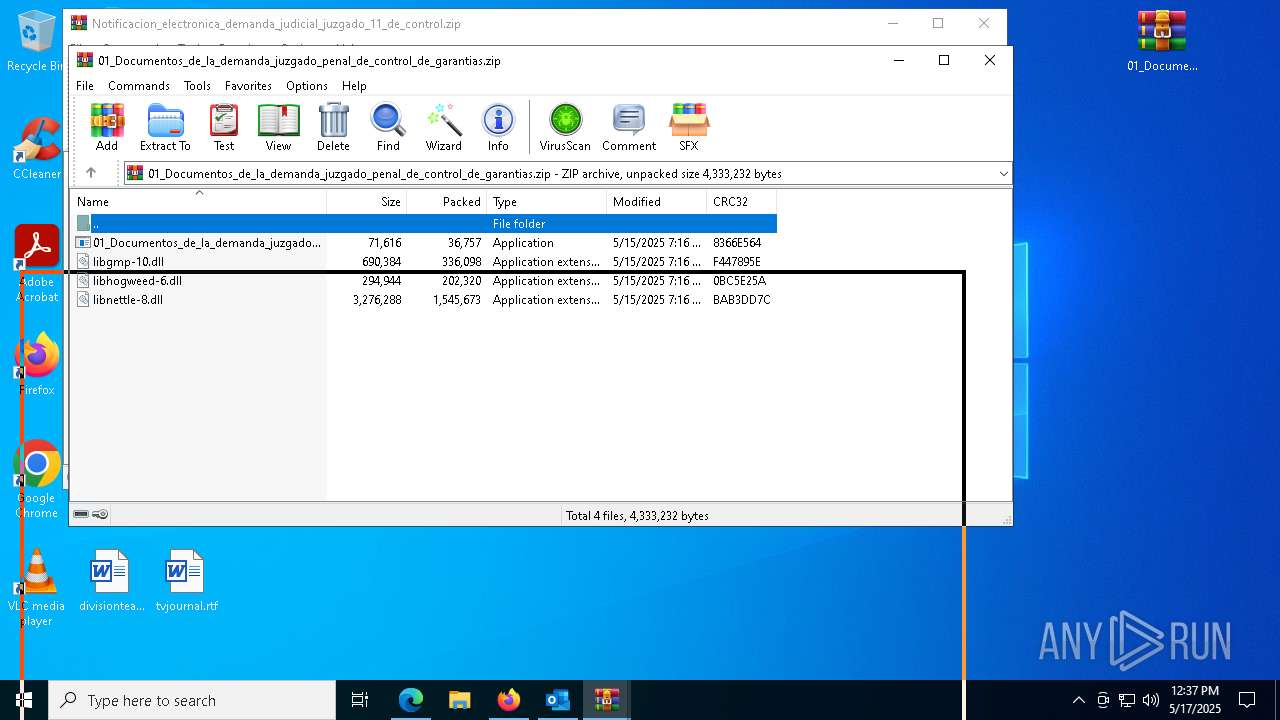This screenshot has width=1280, height=720.
Task: Select libnettle-8.dll file
Action: (x=425, y=300)
